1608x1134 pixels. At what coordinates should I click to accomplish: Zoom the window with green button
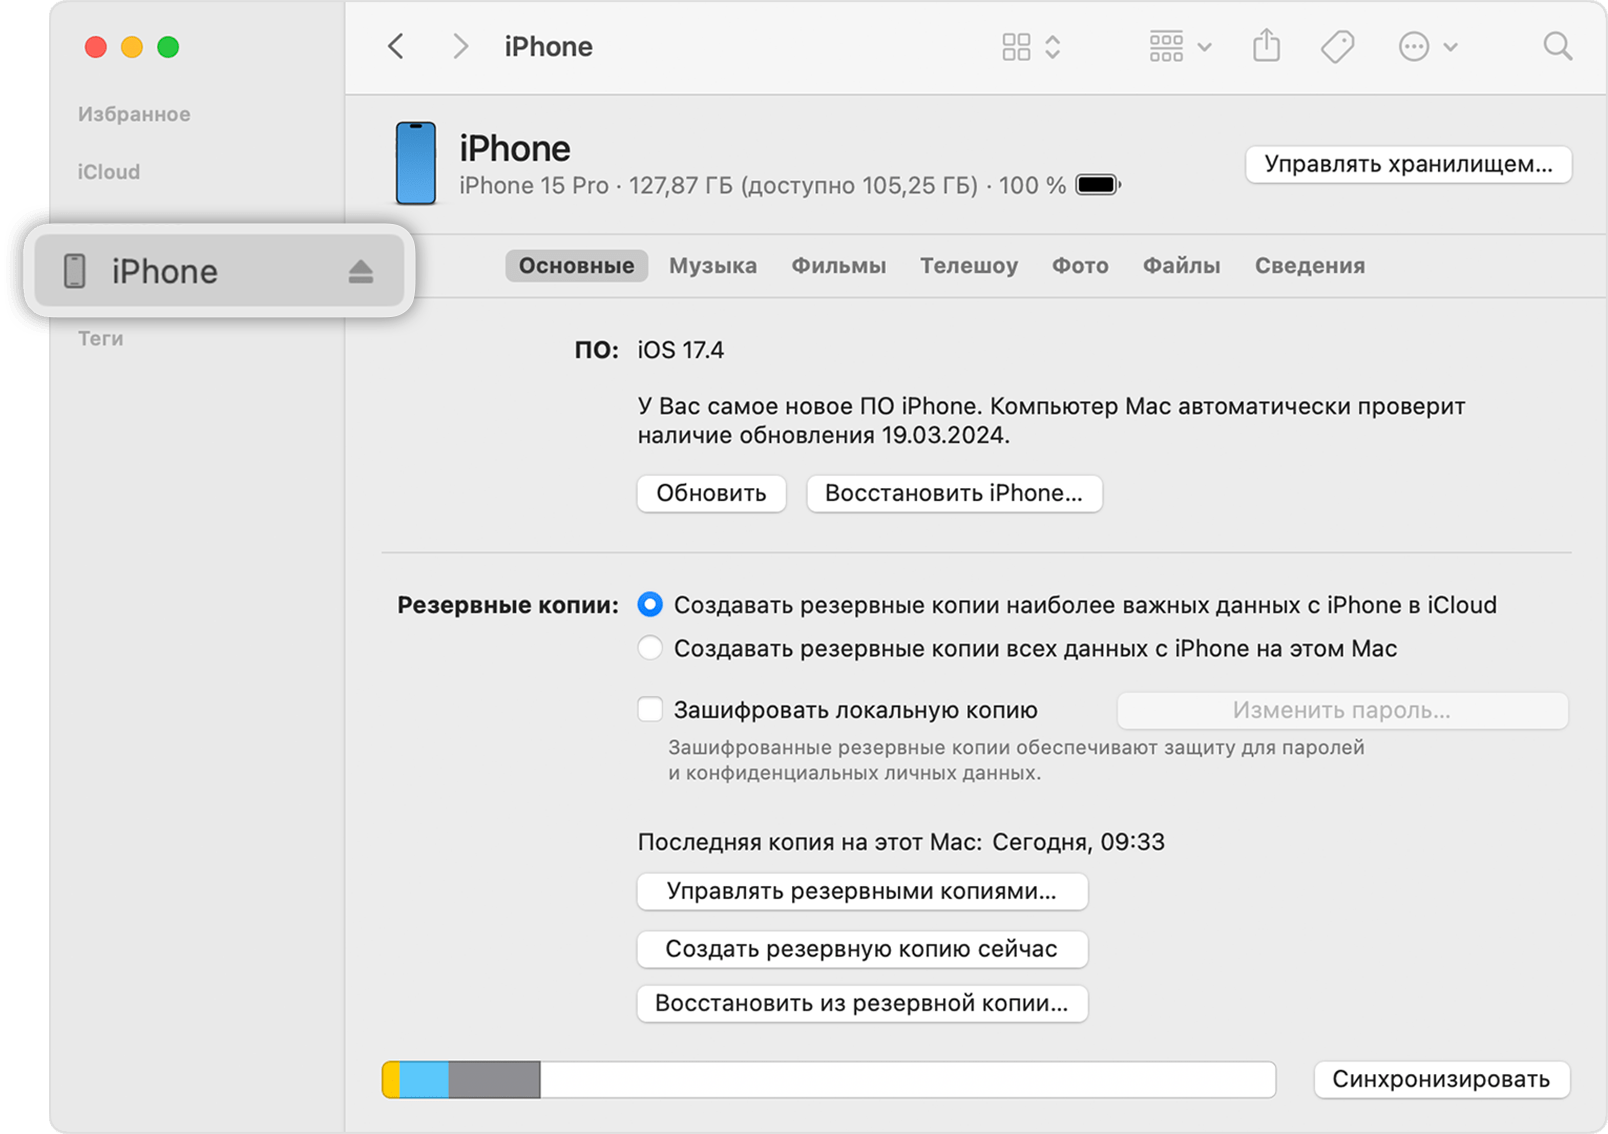coord(168,47)
